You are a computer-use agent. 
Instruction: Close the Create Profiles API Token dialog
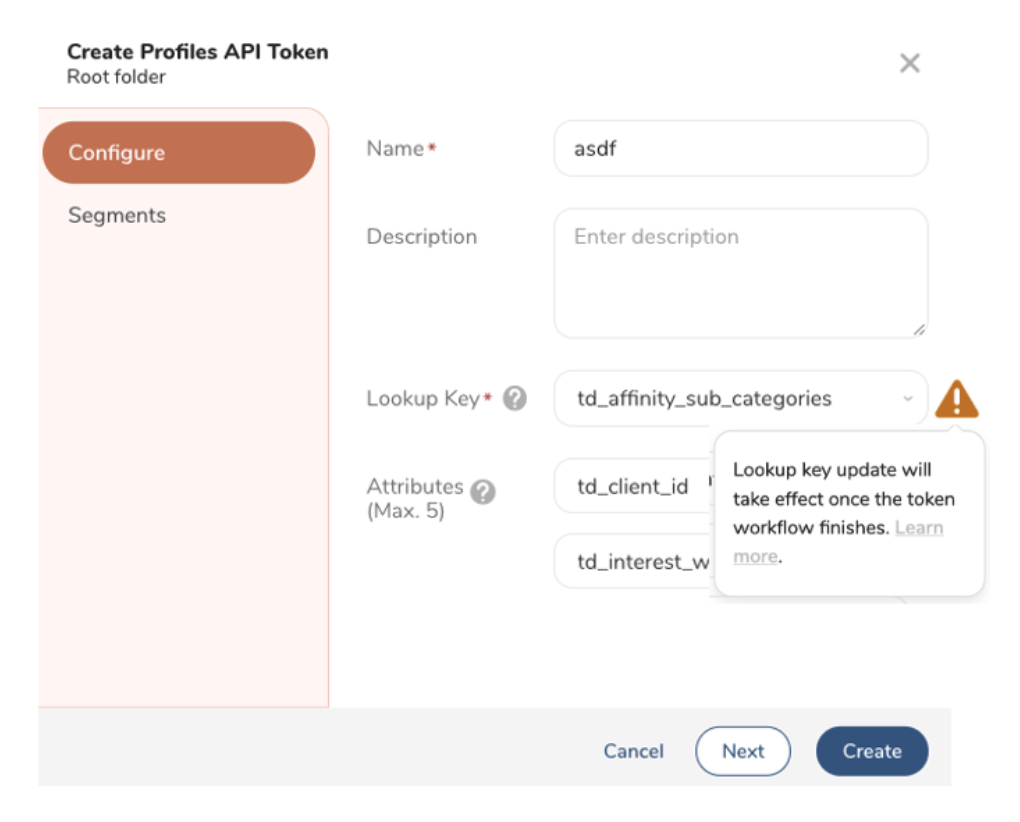pyautogui.click(x=909, y=64)
